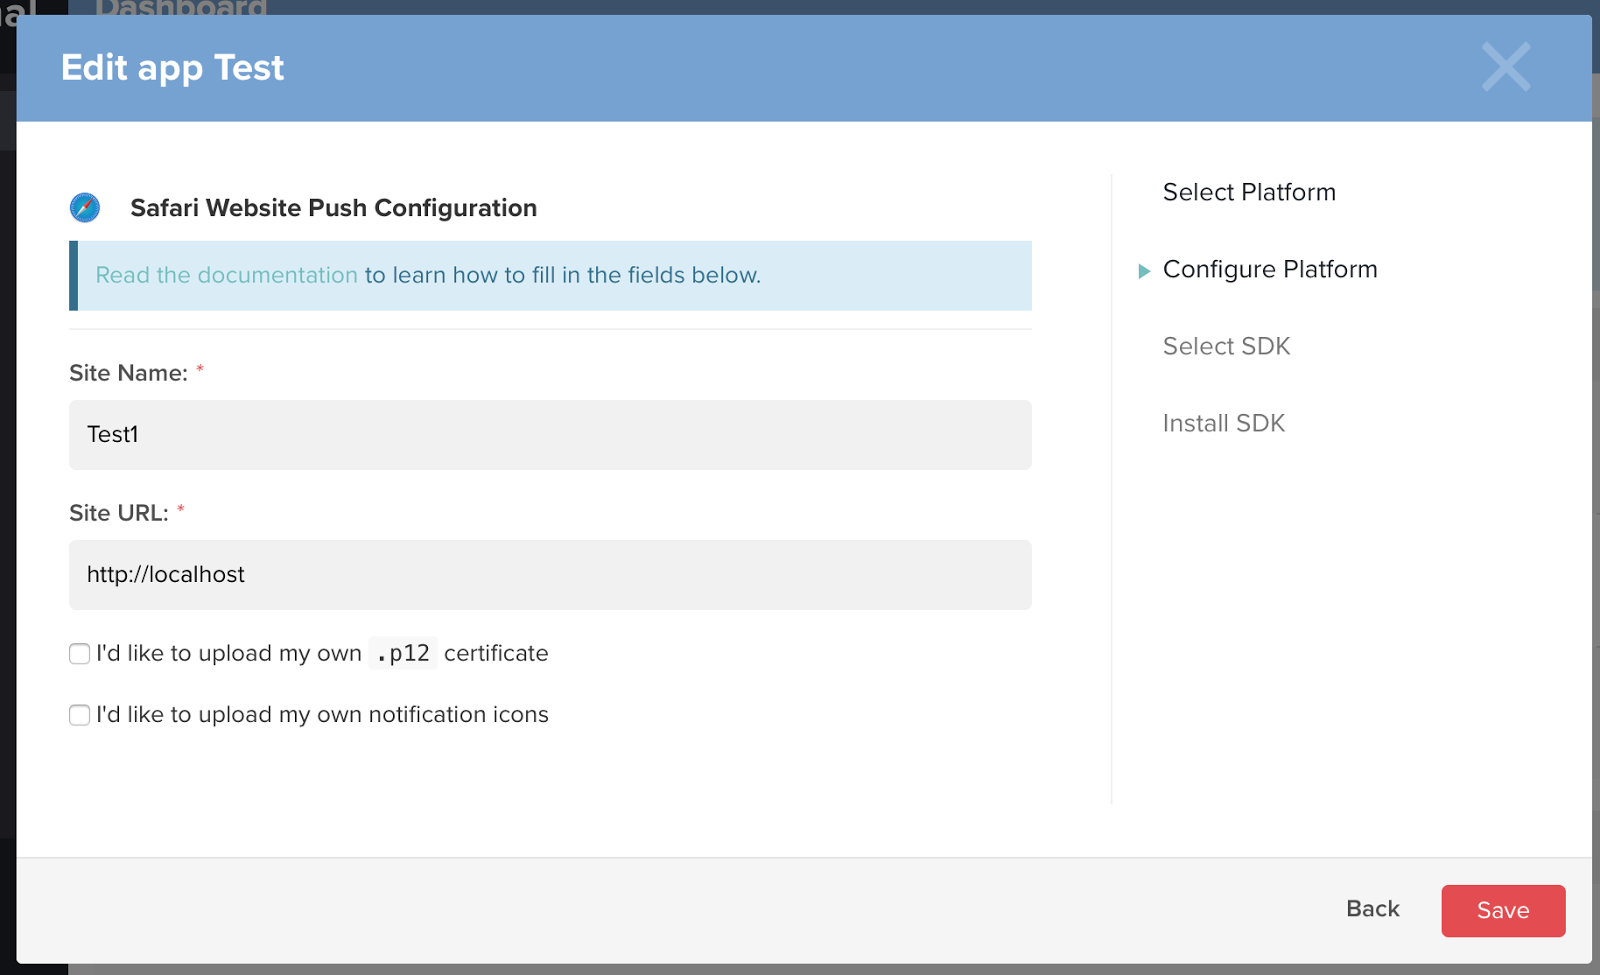Click the Safari Website Push Configuration heading

[x=333, y=208]
